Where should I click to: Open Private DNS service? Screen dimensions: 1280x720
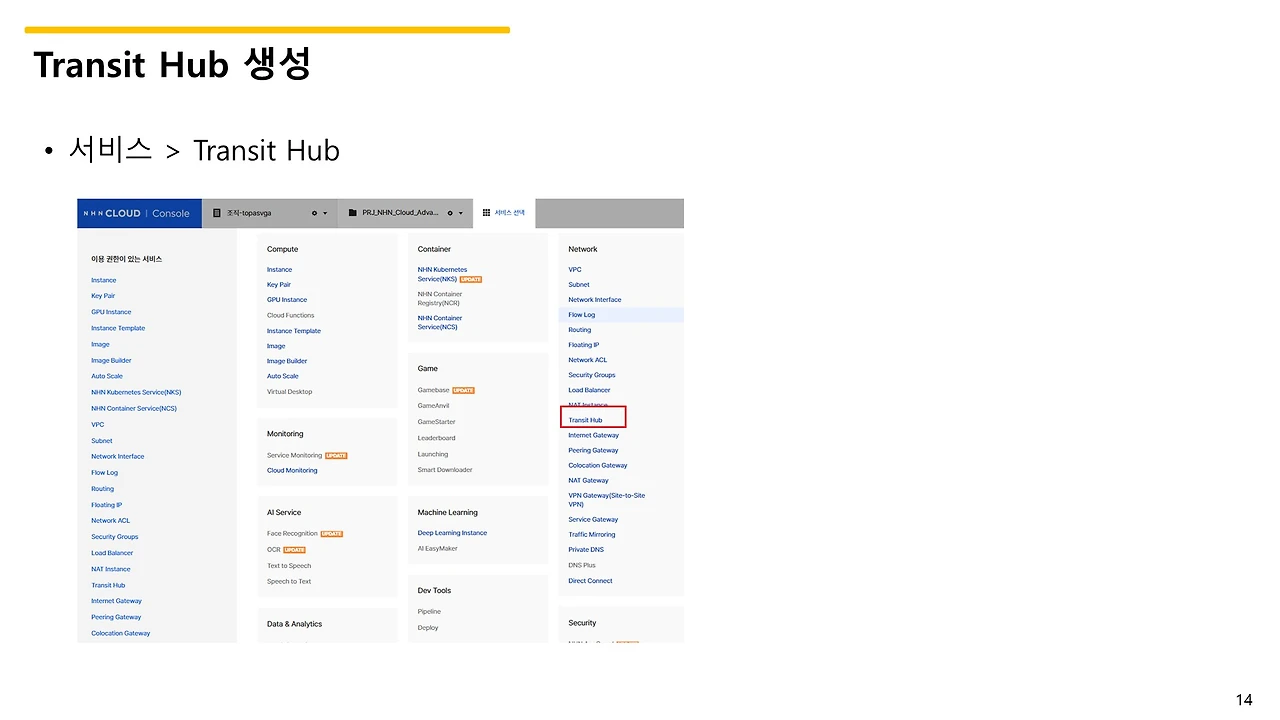[x=586, y=550]
